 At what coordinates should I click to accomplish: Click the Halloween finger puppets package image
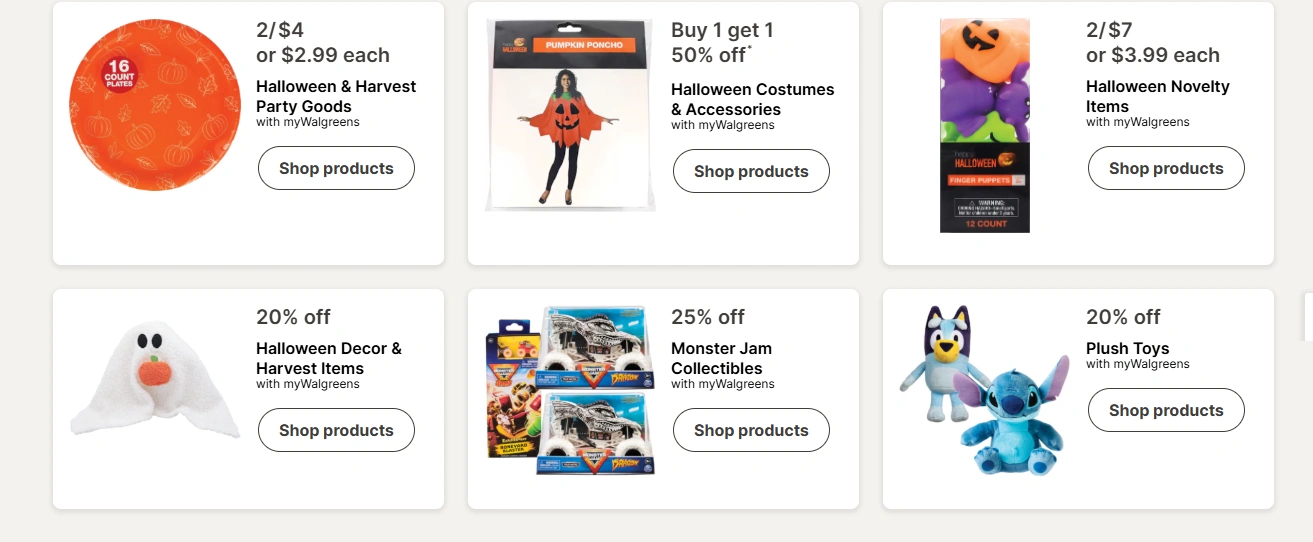pyautogui.click(x=984, y=126)
